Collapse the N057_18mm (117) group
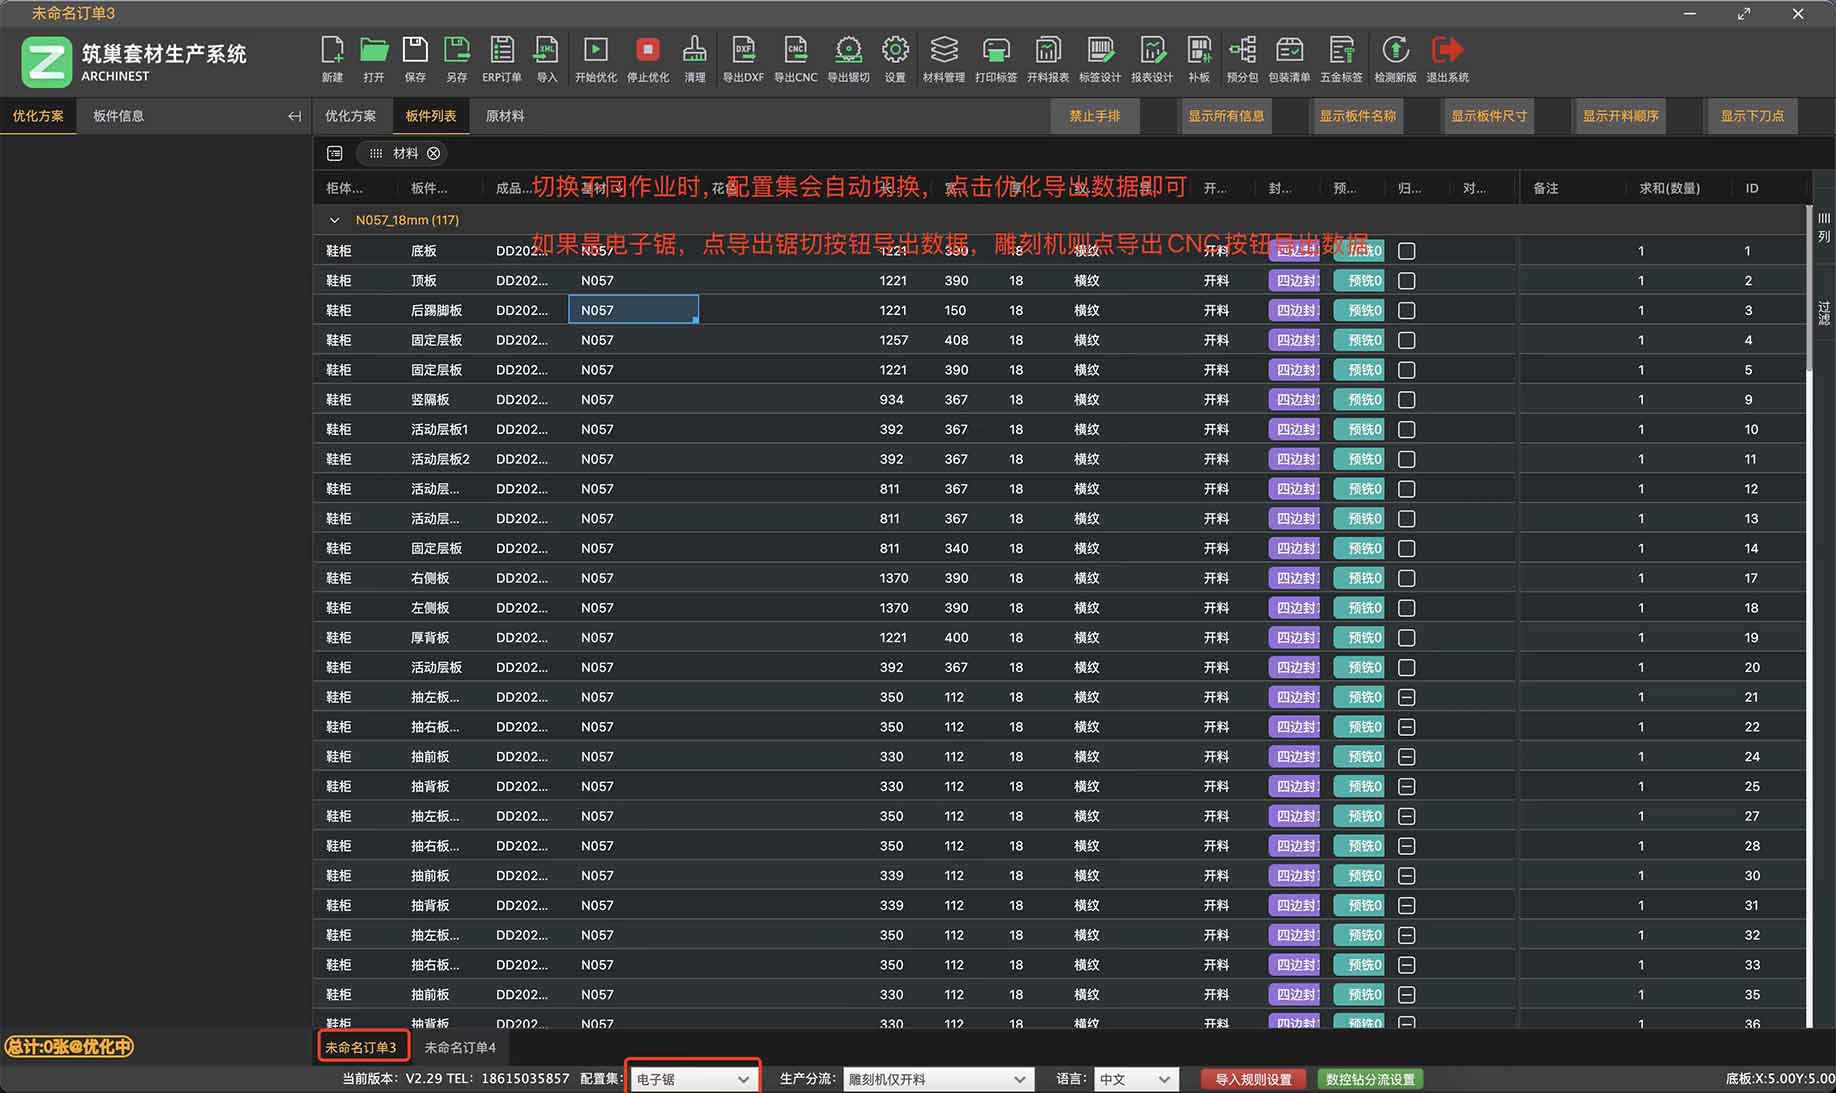The height and width of the screenshot is (1093, 1836). click(x=335, y=220)
